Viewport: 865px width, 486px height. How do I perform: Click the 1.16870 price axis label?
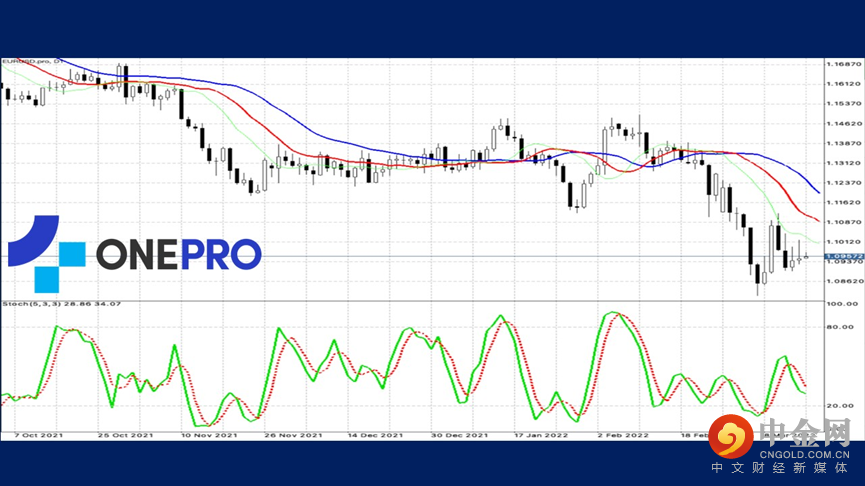[843, 65]
